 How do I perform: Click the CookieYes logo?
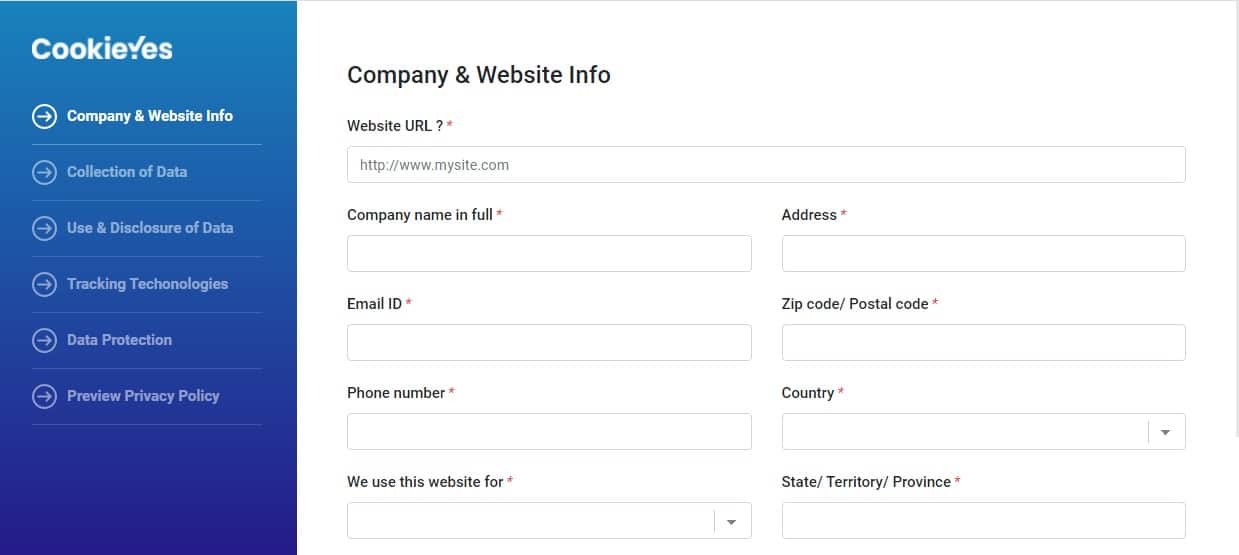(x=102, y=48)
